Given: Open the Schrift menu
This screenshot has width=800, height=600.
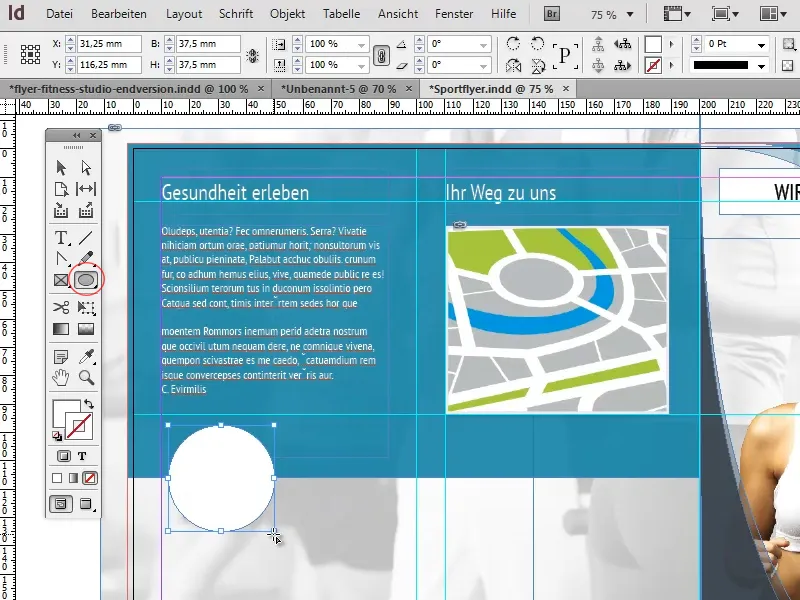Looking at the screenshot, I should coord(236,14).
